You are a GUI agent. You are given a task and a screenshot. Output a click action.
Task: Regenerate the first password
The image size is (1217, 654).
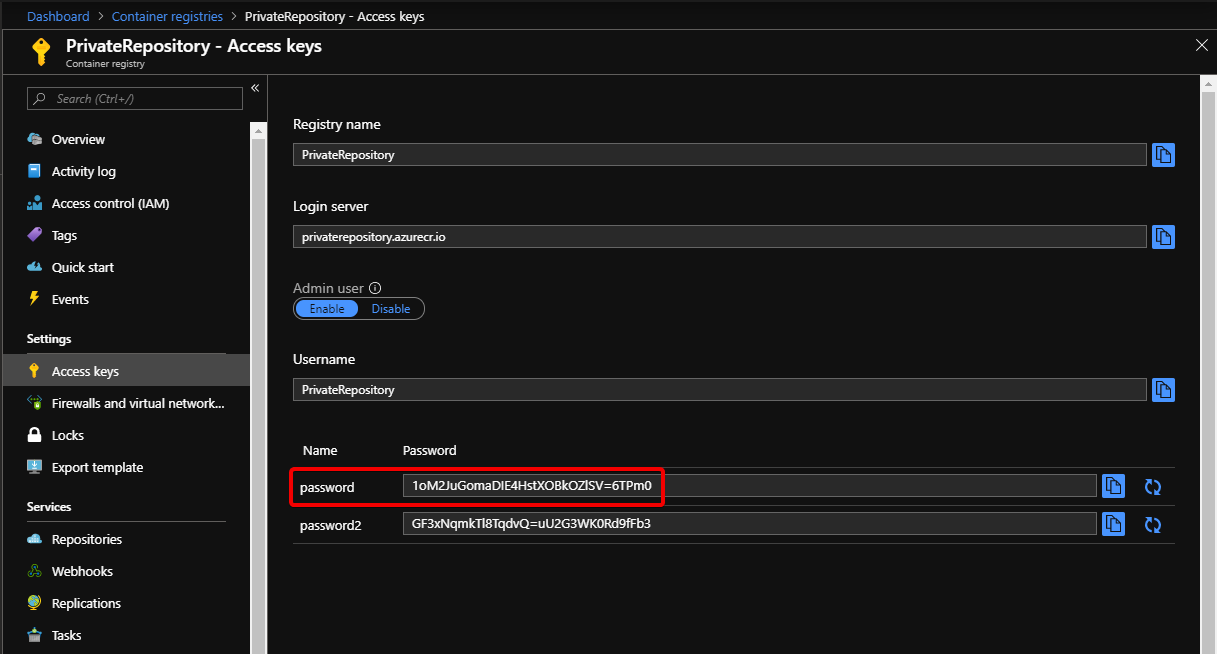[1153, 487]
